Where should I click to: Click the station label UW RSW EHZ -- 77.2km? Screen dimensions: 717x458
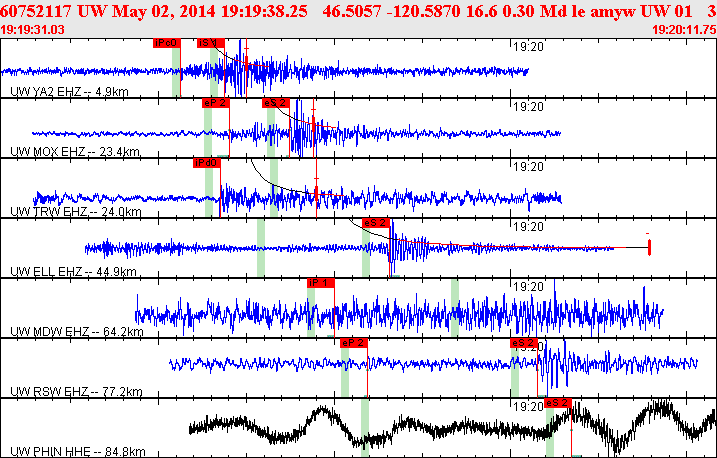[x=76, y=391]
